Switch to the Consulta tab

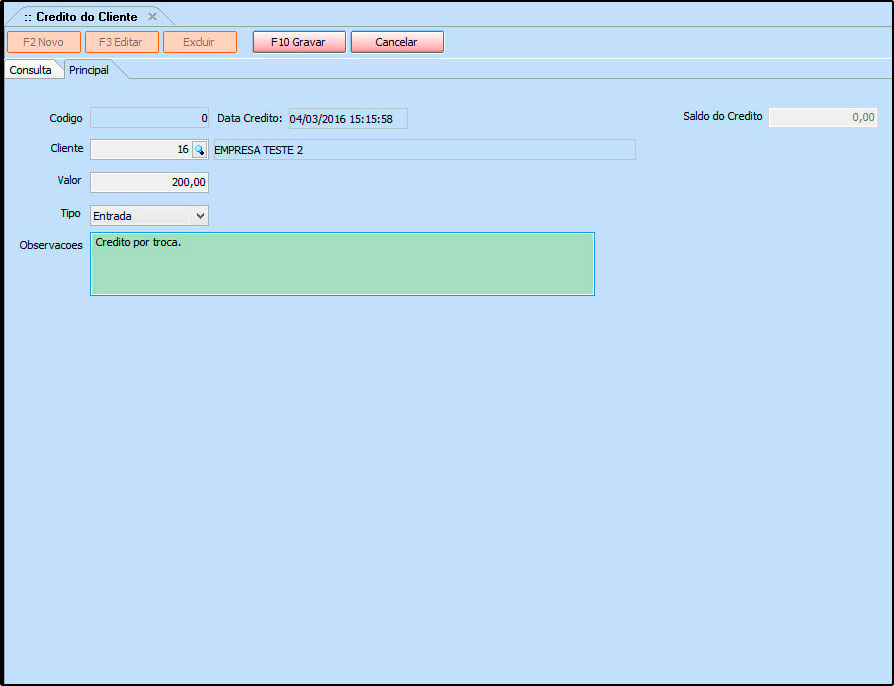coord(31,70)
